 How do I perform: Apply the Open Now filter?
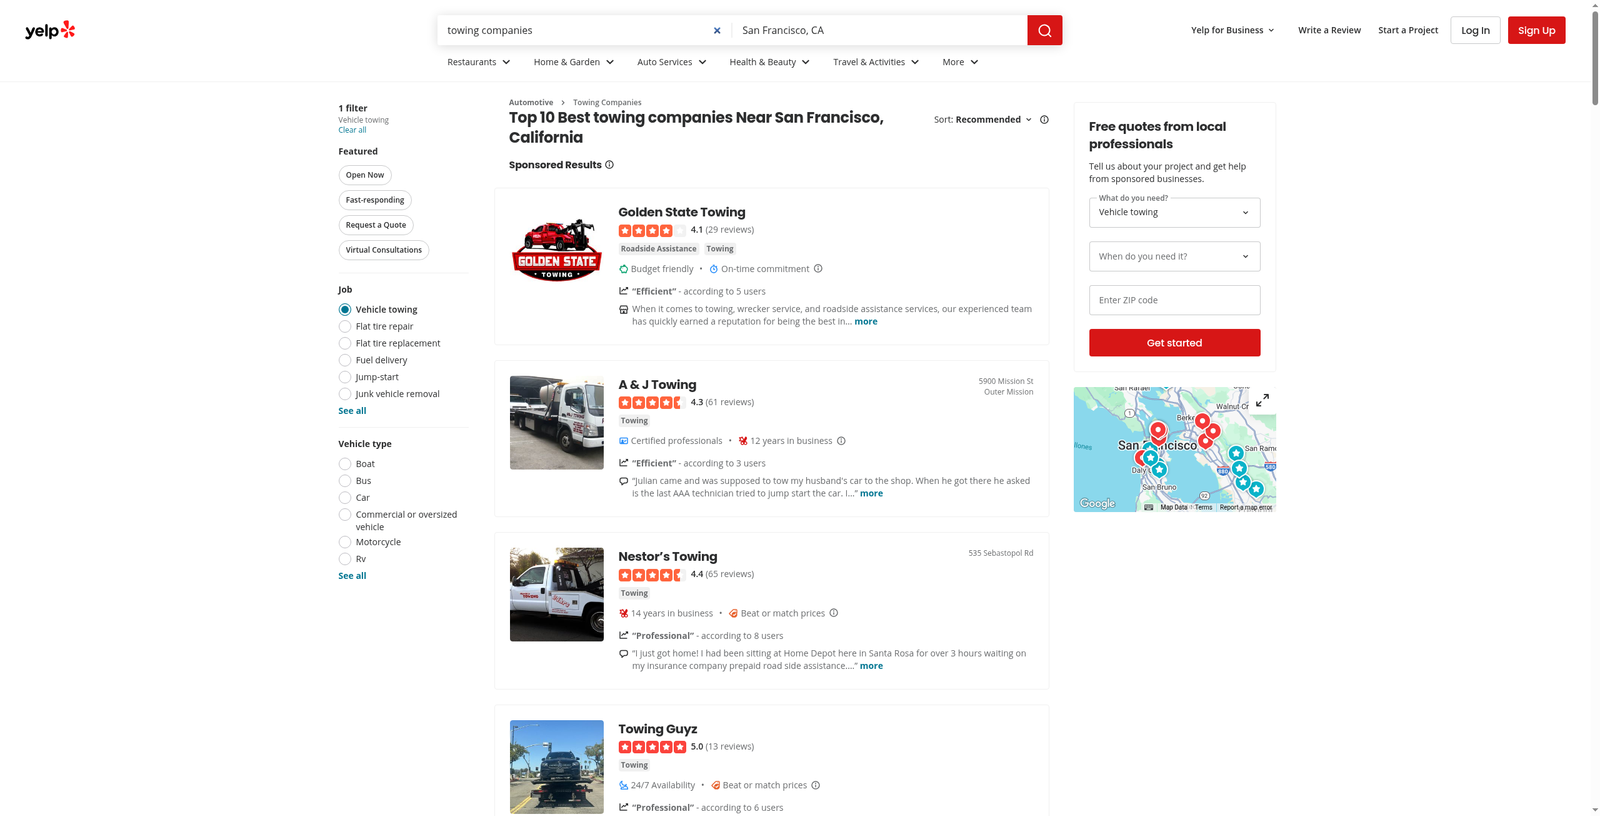coord(365,175)
